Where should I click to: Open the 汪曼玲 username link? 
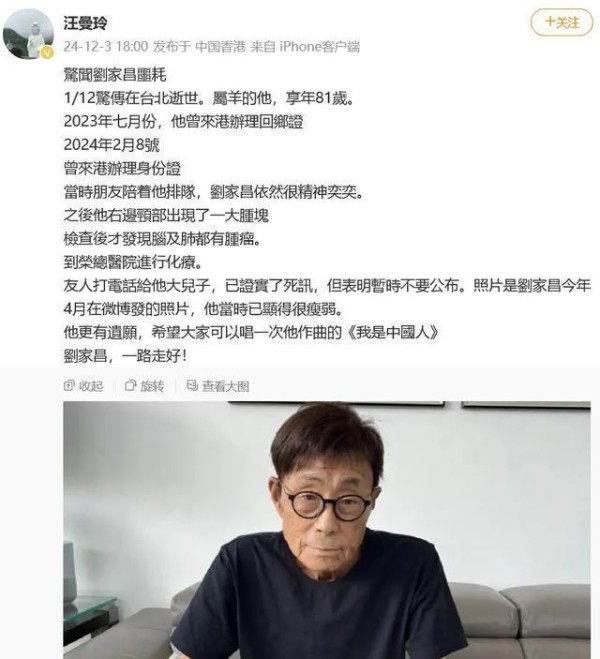(x=85, y=23)
